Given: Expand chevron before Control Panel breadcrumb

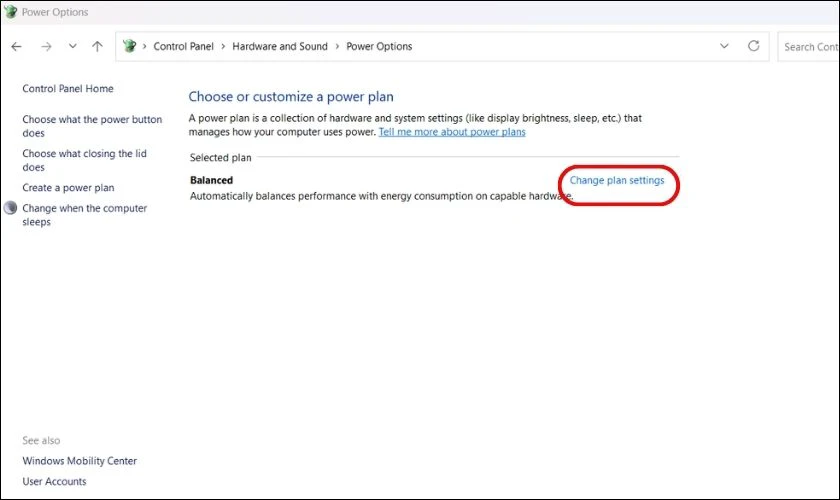Looking at the screenshot, I should click(x=144, y=47).
